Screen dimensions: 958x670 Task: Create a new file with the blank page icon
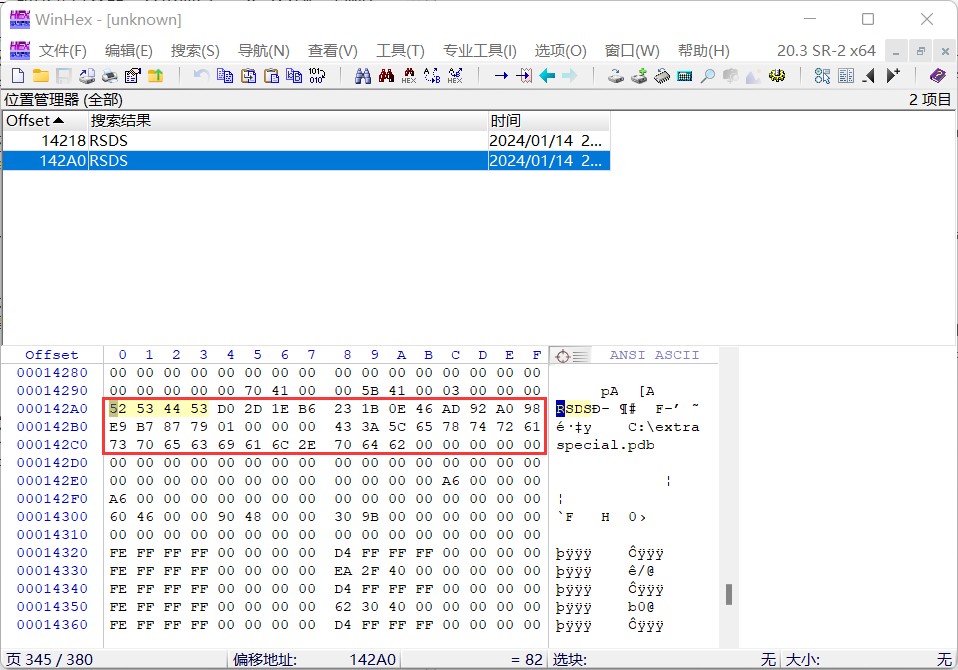tap(18, 76)
